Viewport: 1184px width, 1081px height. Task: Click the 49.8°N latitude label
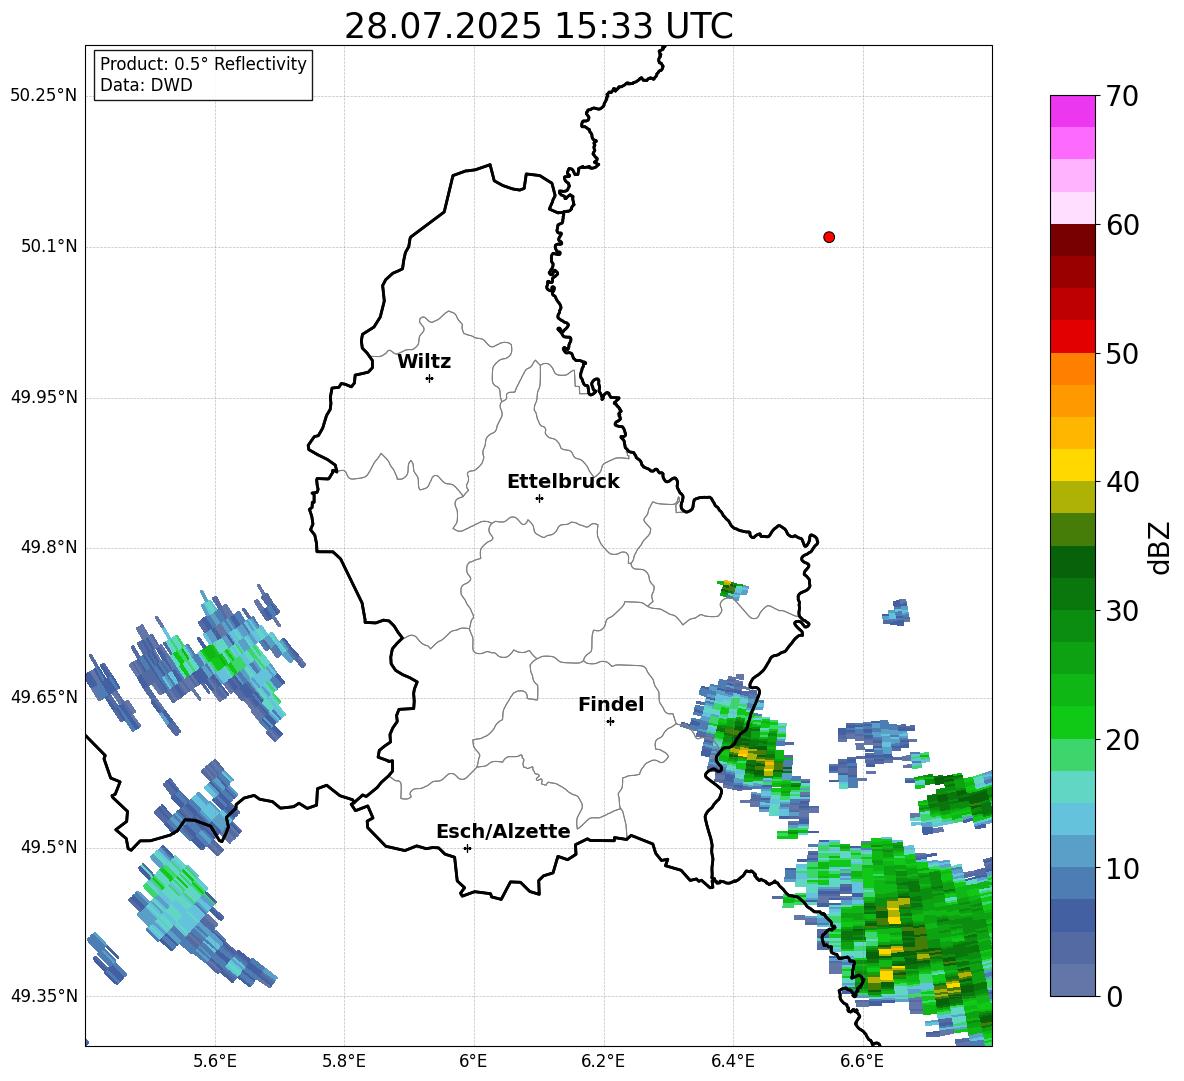pos(49,547)
